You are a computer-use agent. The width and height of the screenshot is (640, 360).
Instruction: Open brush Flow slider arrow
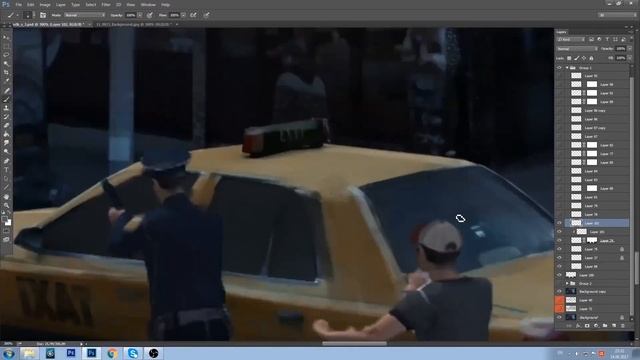(x=183, y=15)
